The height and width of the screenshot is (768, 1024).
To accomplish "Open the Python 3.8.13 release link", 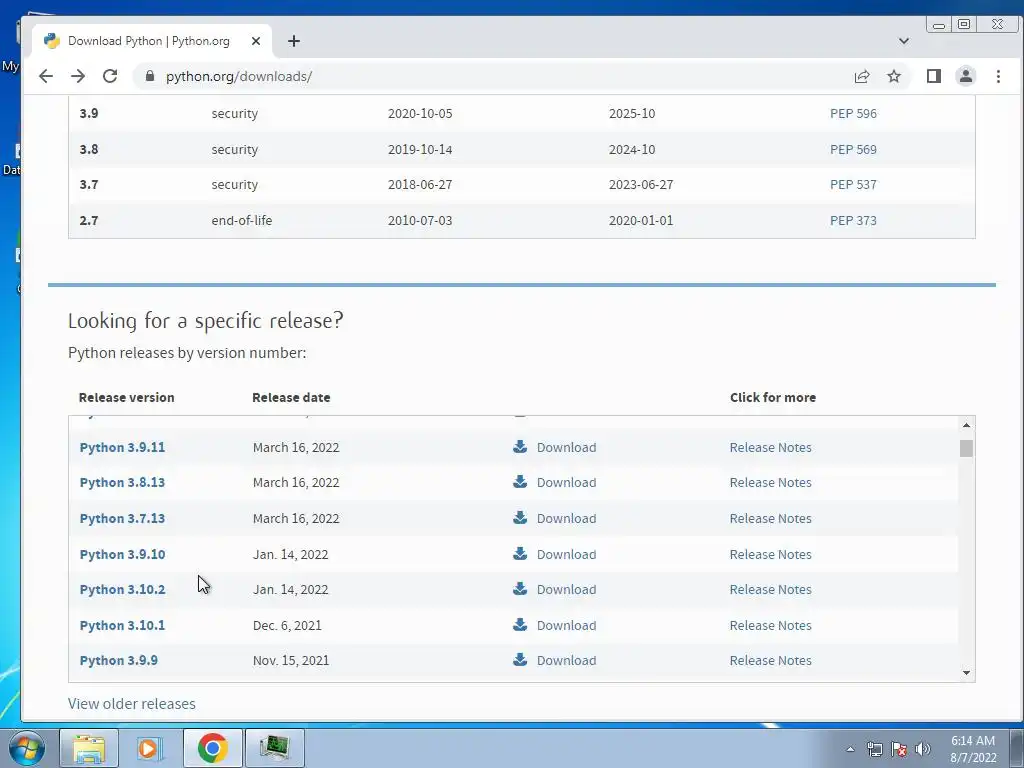I will pos(122,483).
